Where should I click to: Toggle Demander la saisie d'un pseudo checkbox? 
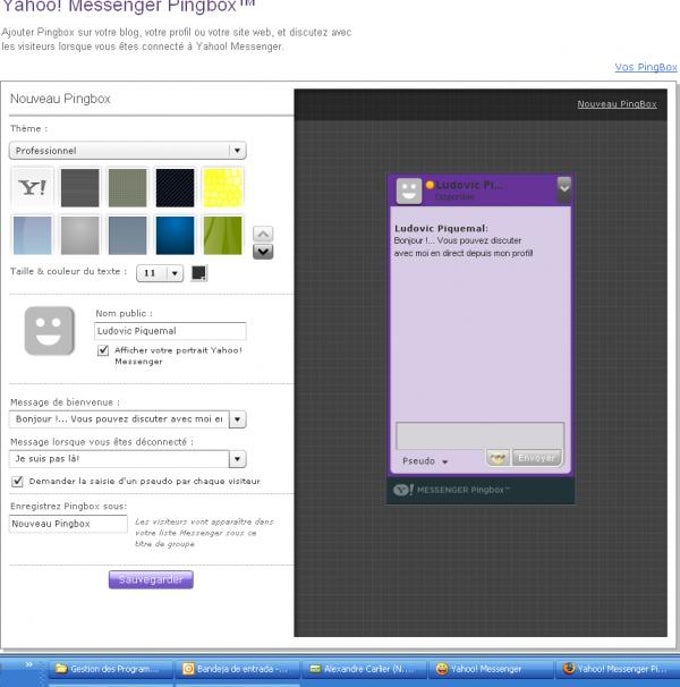tap(18, 481)
